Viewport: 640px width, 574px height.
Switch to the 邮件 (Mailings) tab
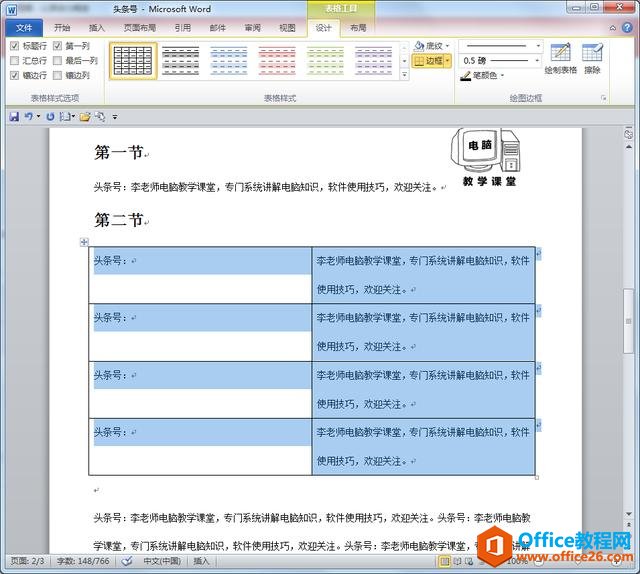click(x=218, y=28)
